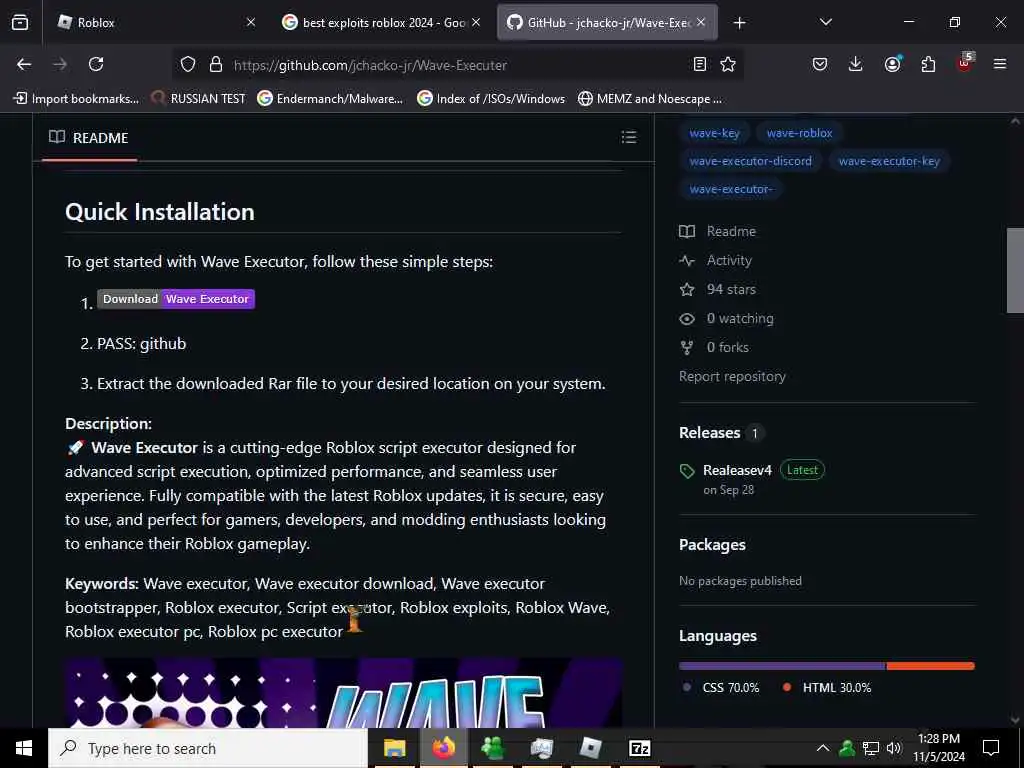Expand the list all tabs dropdown
This screenshot has width=1024, height=768.
click(x=825, y=22)
